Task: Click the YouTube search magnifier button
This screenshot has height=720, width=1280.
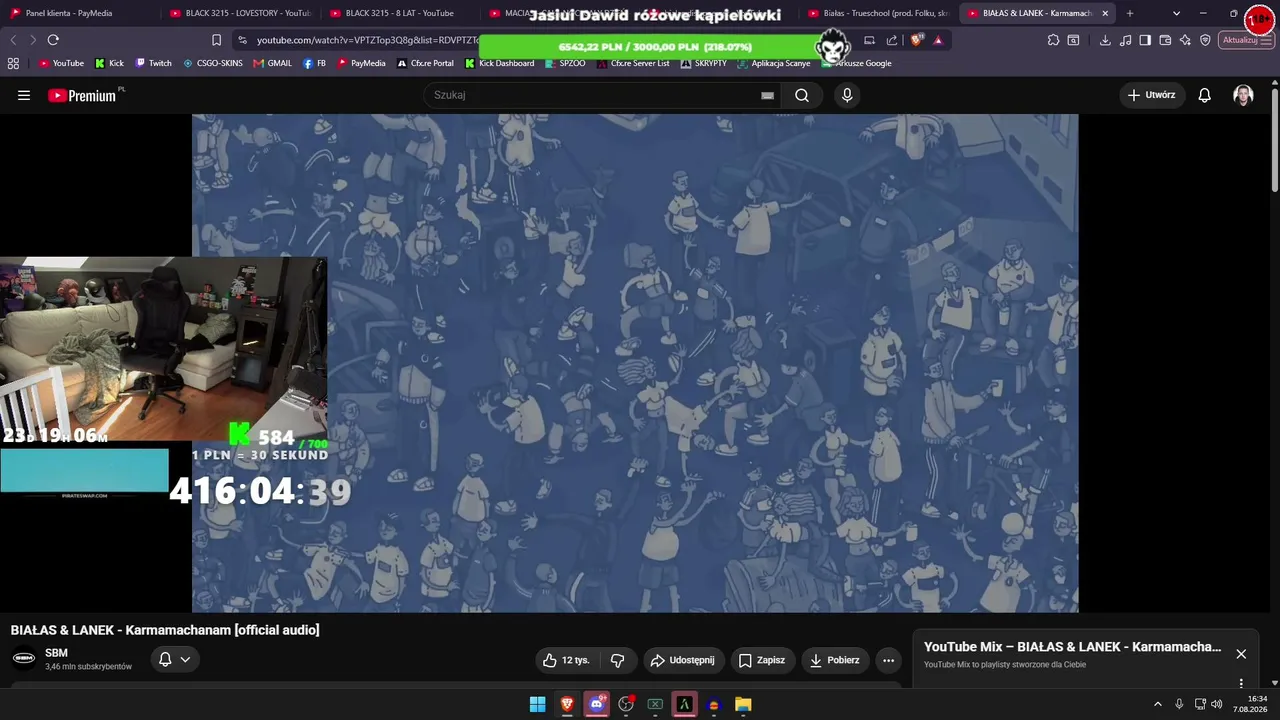Action: click(802, 95)
